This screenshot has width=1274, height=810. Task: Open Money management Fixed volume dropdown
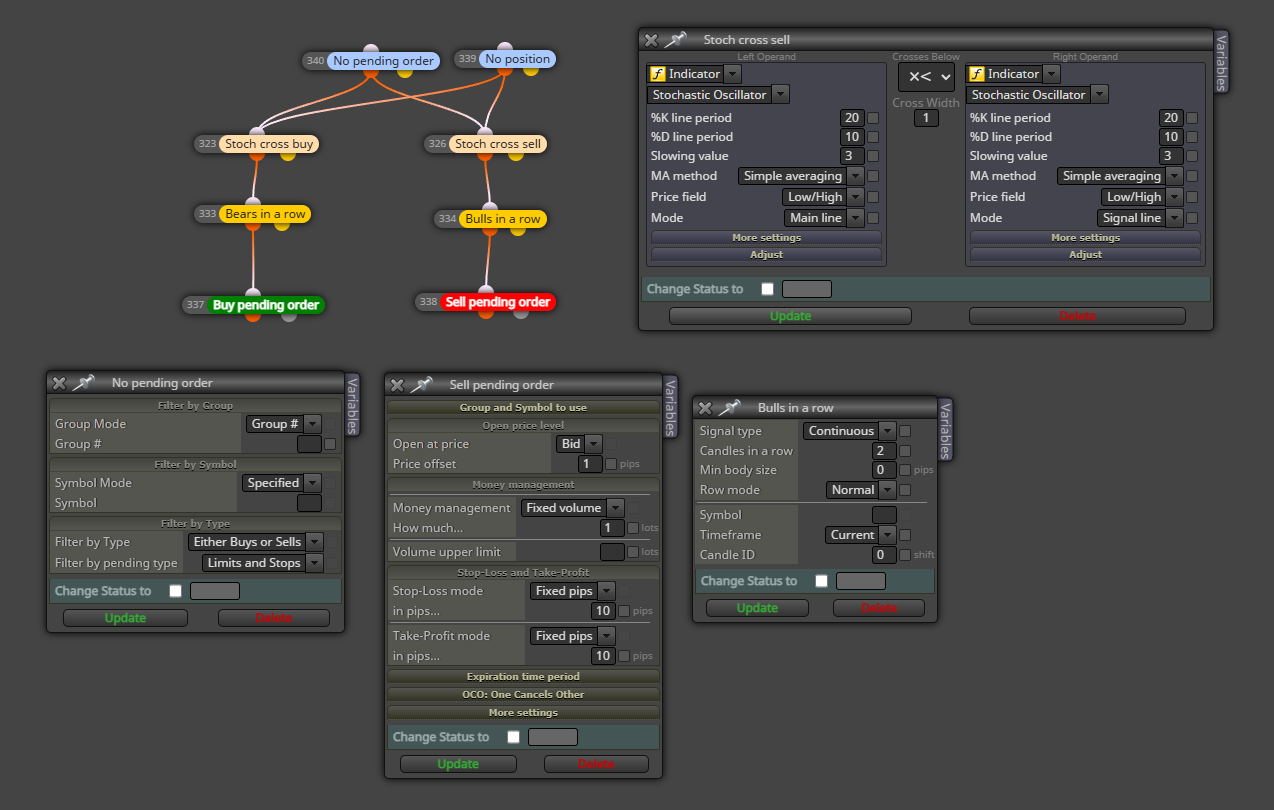(572, 508)
